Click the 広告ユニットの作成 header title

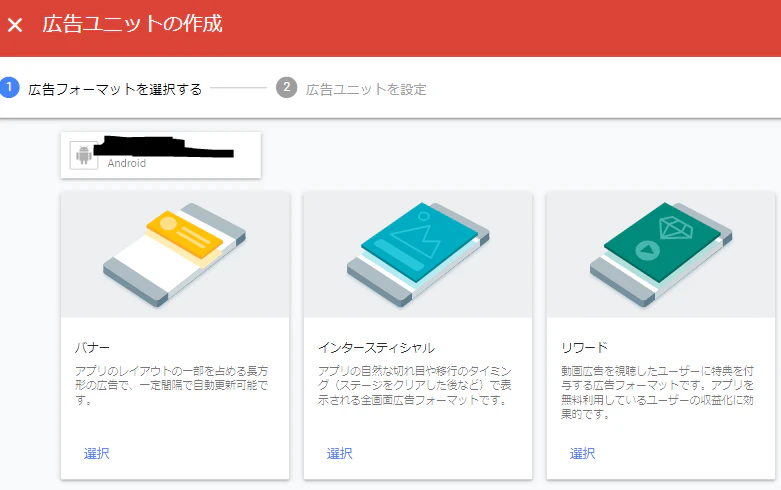click(132, 24)
